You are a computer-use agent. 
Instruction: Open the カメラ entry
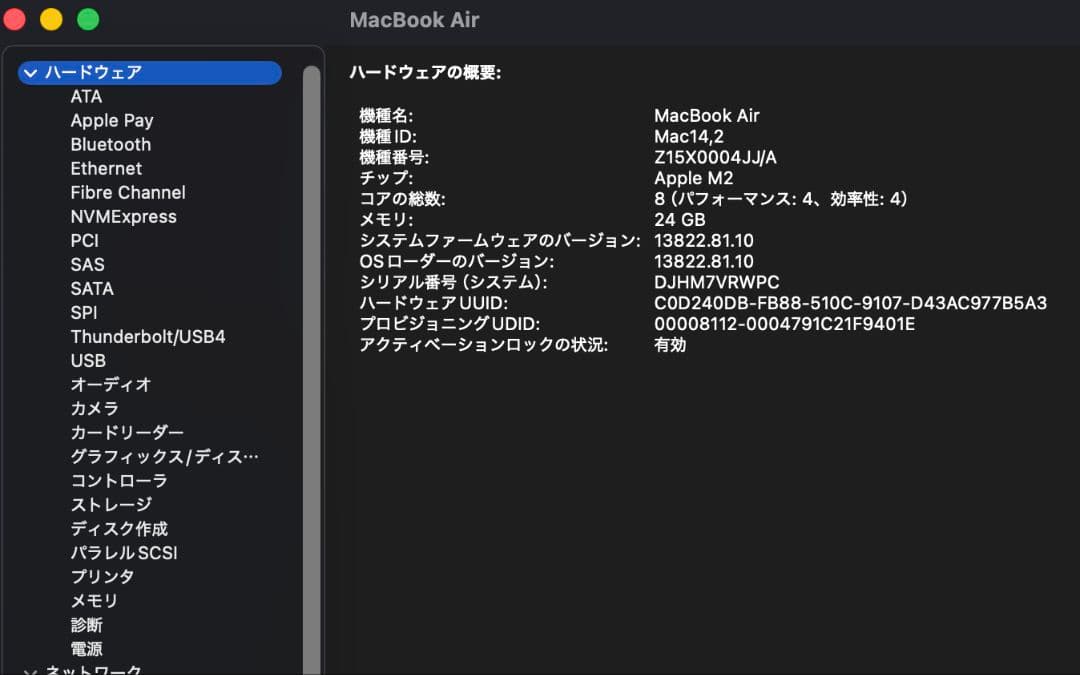tap(94, 408)
